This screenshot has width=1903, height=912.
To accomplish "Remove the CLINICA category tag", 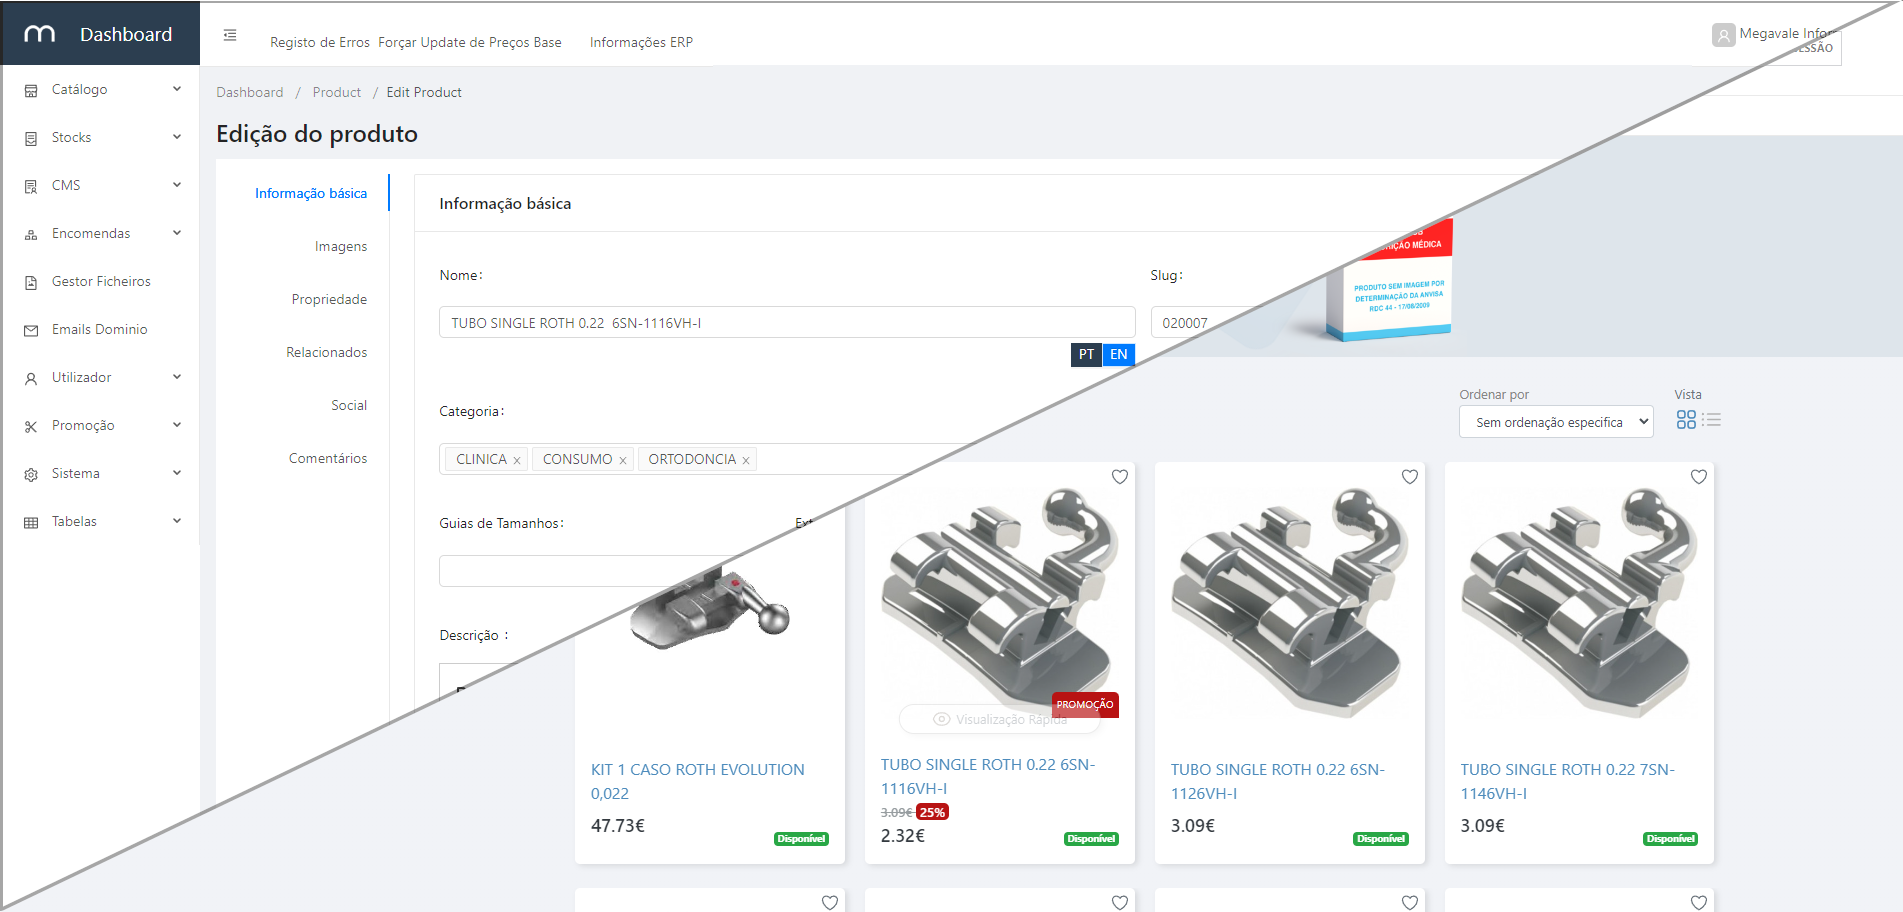I will pyautogui.click(x=517, y=460).
